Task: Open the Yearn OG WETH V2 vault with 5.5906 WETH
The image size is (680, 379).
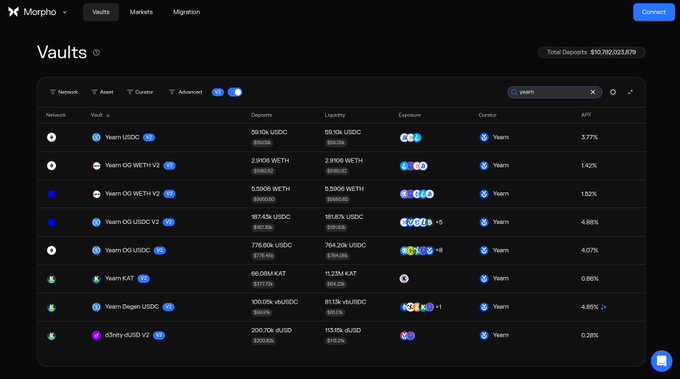Action: pos(341,194)
